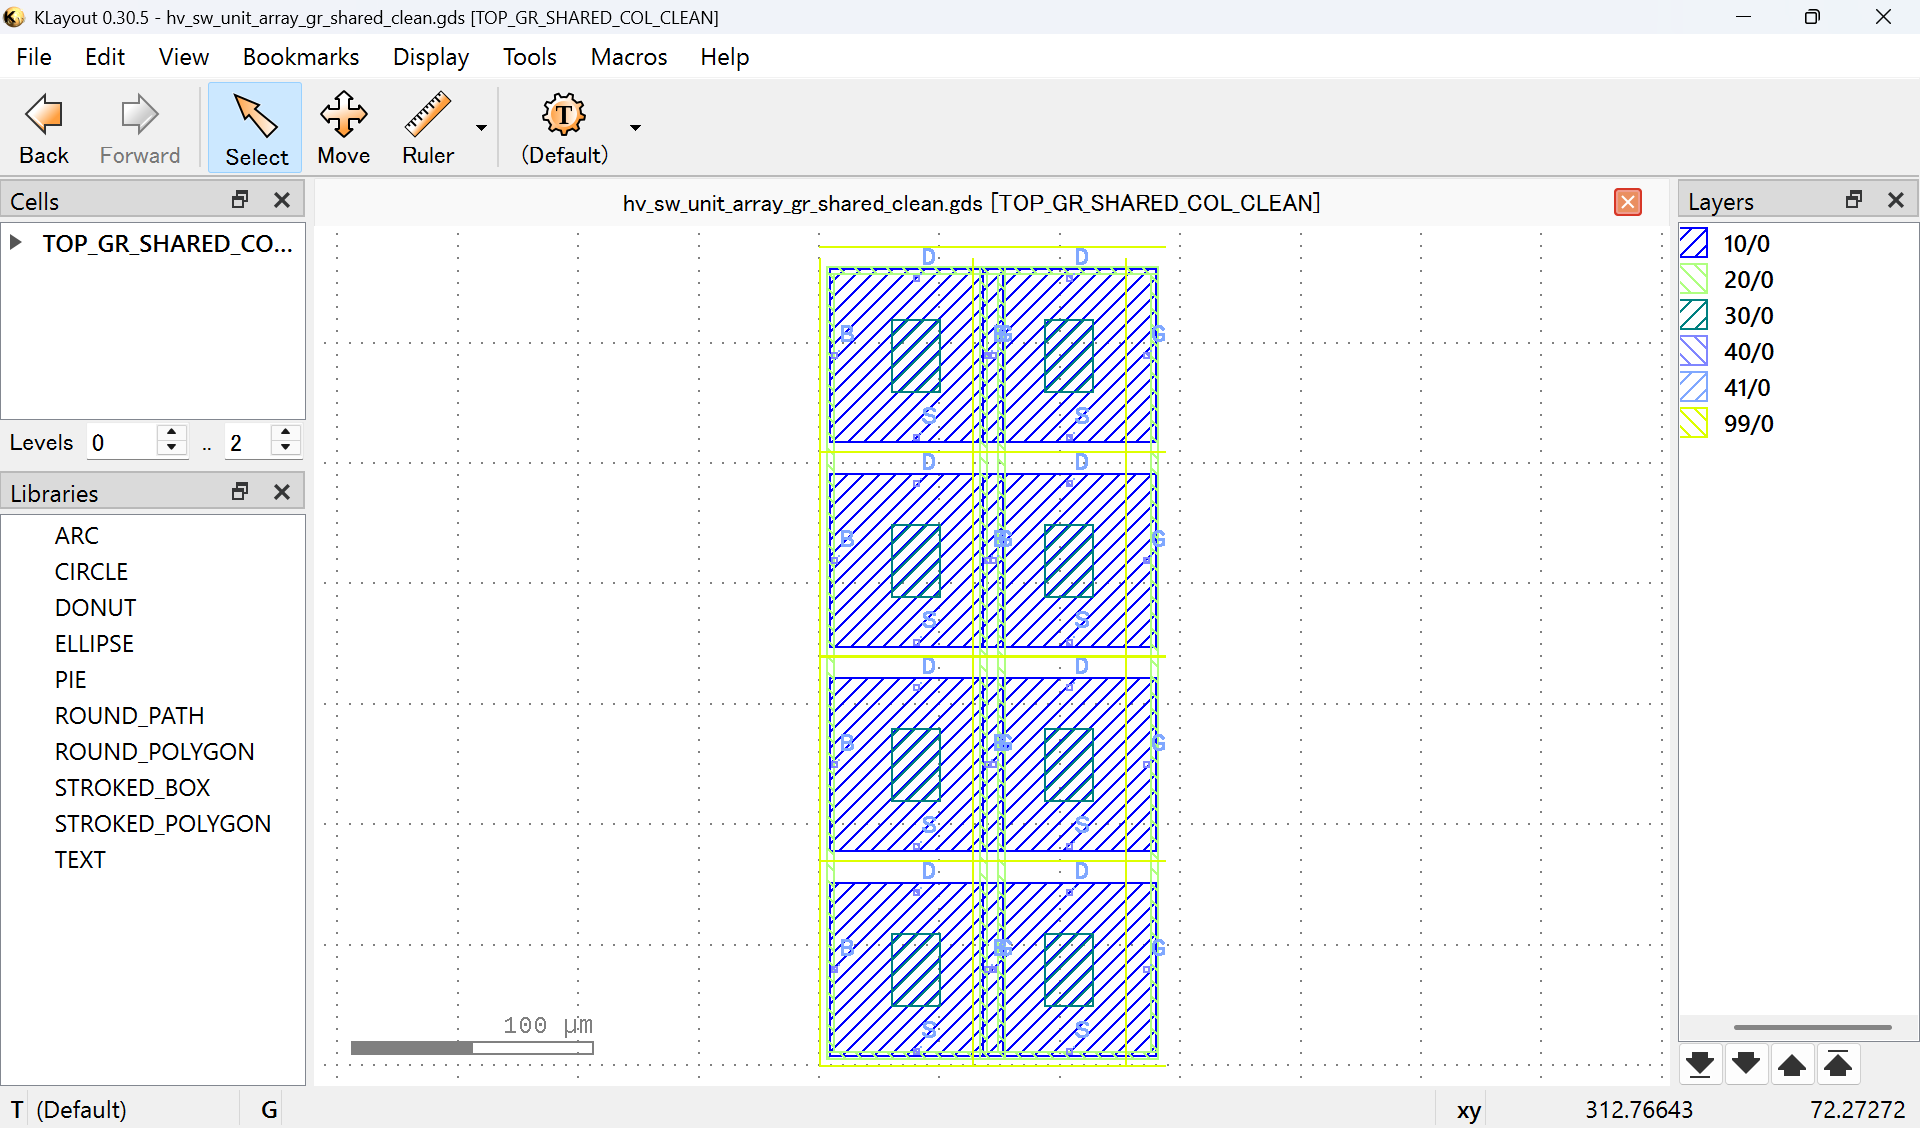Click the Forward navigation arrow
This screenshot has width=1920, height=1128.
[139, 127]
